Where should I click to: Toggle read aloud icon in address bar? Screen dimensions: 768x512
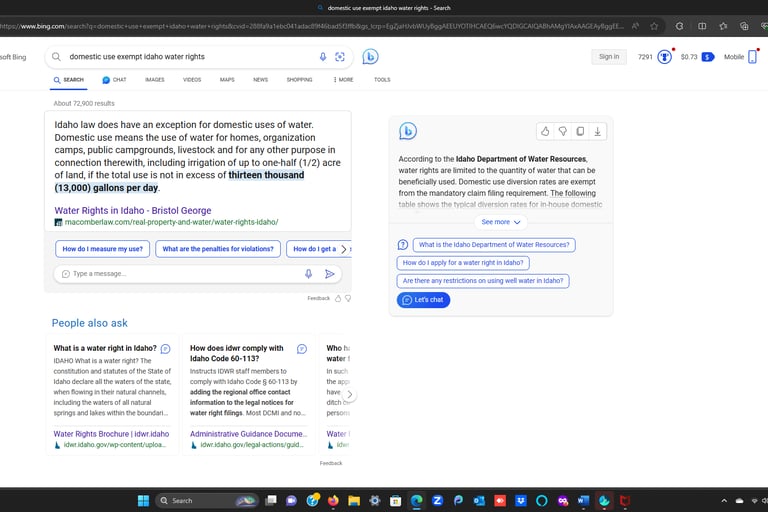635,26
